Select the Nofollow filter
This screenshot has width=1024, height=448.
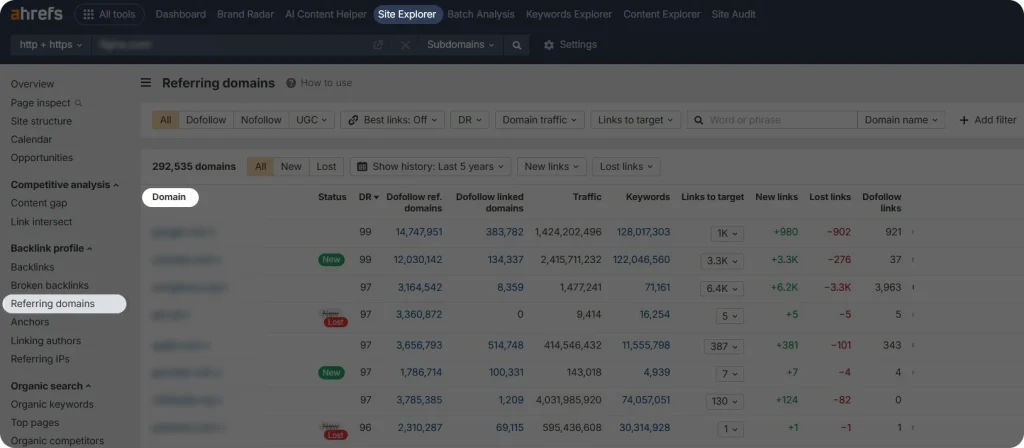click(x=261, y=120)
